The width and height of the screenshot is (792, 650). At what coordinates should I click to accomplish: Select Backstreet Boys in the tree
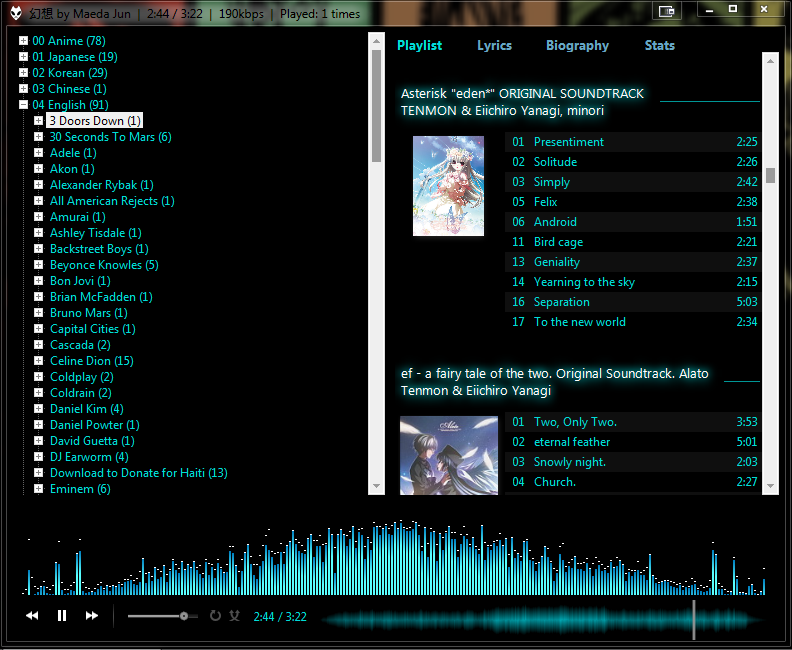coord(99,249)
